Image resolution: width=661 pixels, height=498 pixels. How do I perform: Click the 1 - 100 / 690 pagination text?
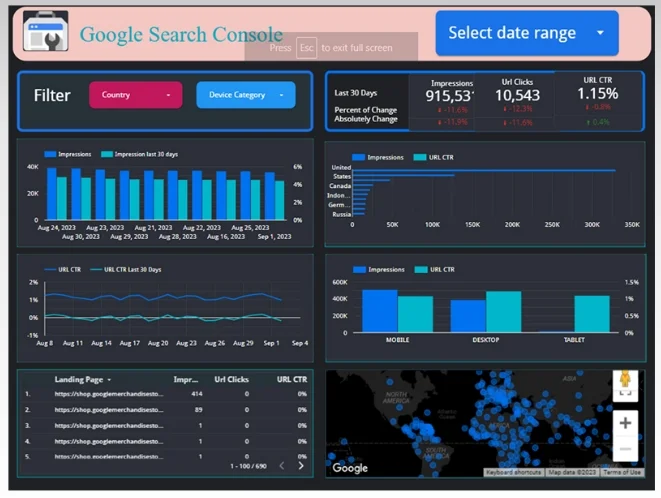[248, 466]
